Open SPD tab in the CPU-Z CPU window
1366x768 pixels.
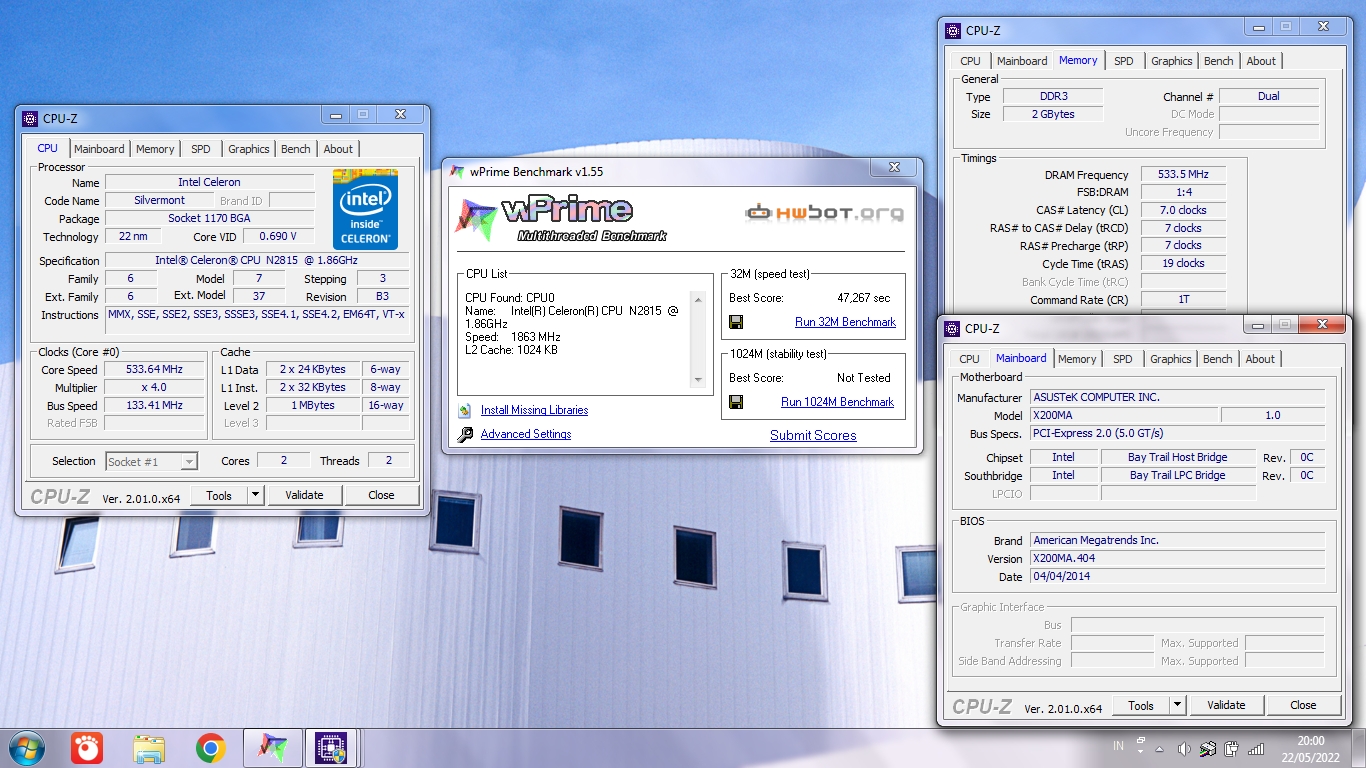pyautogui.click(x=201, y=149)
